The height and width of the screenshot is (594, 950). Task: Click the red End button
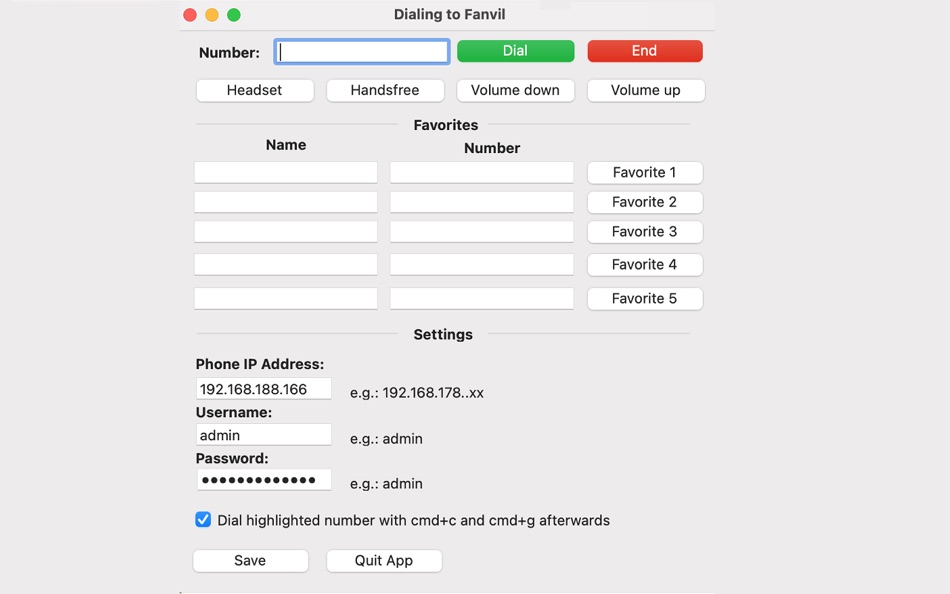click(645, 51)
